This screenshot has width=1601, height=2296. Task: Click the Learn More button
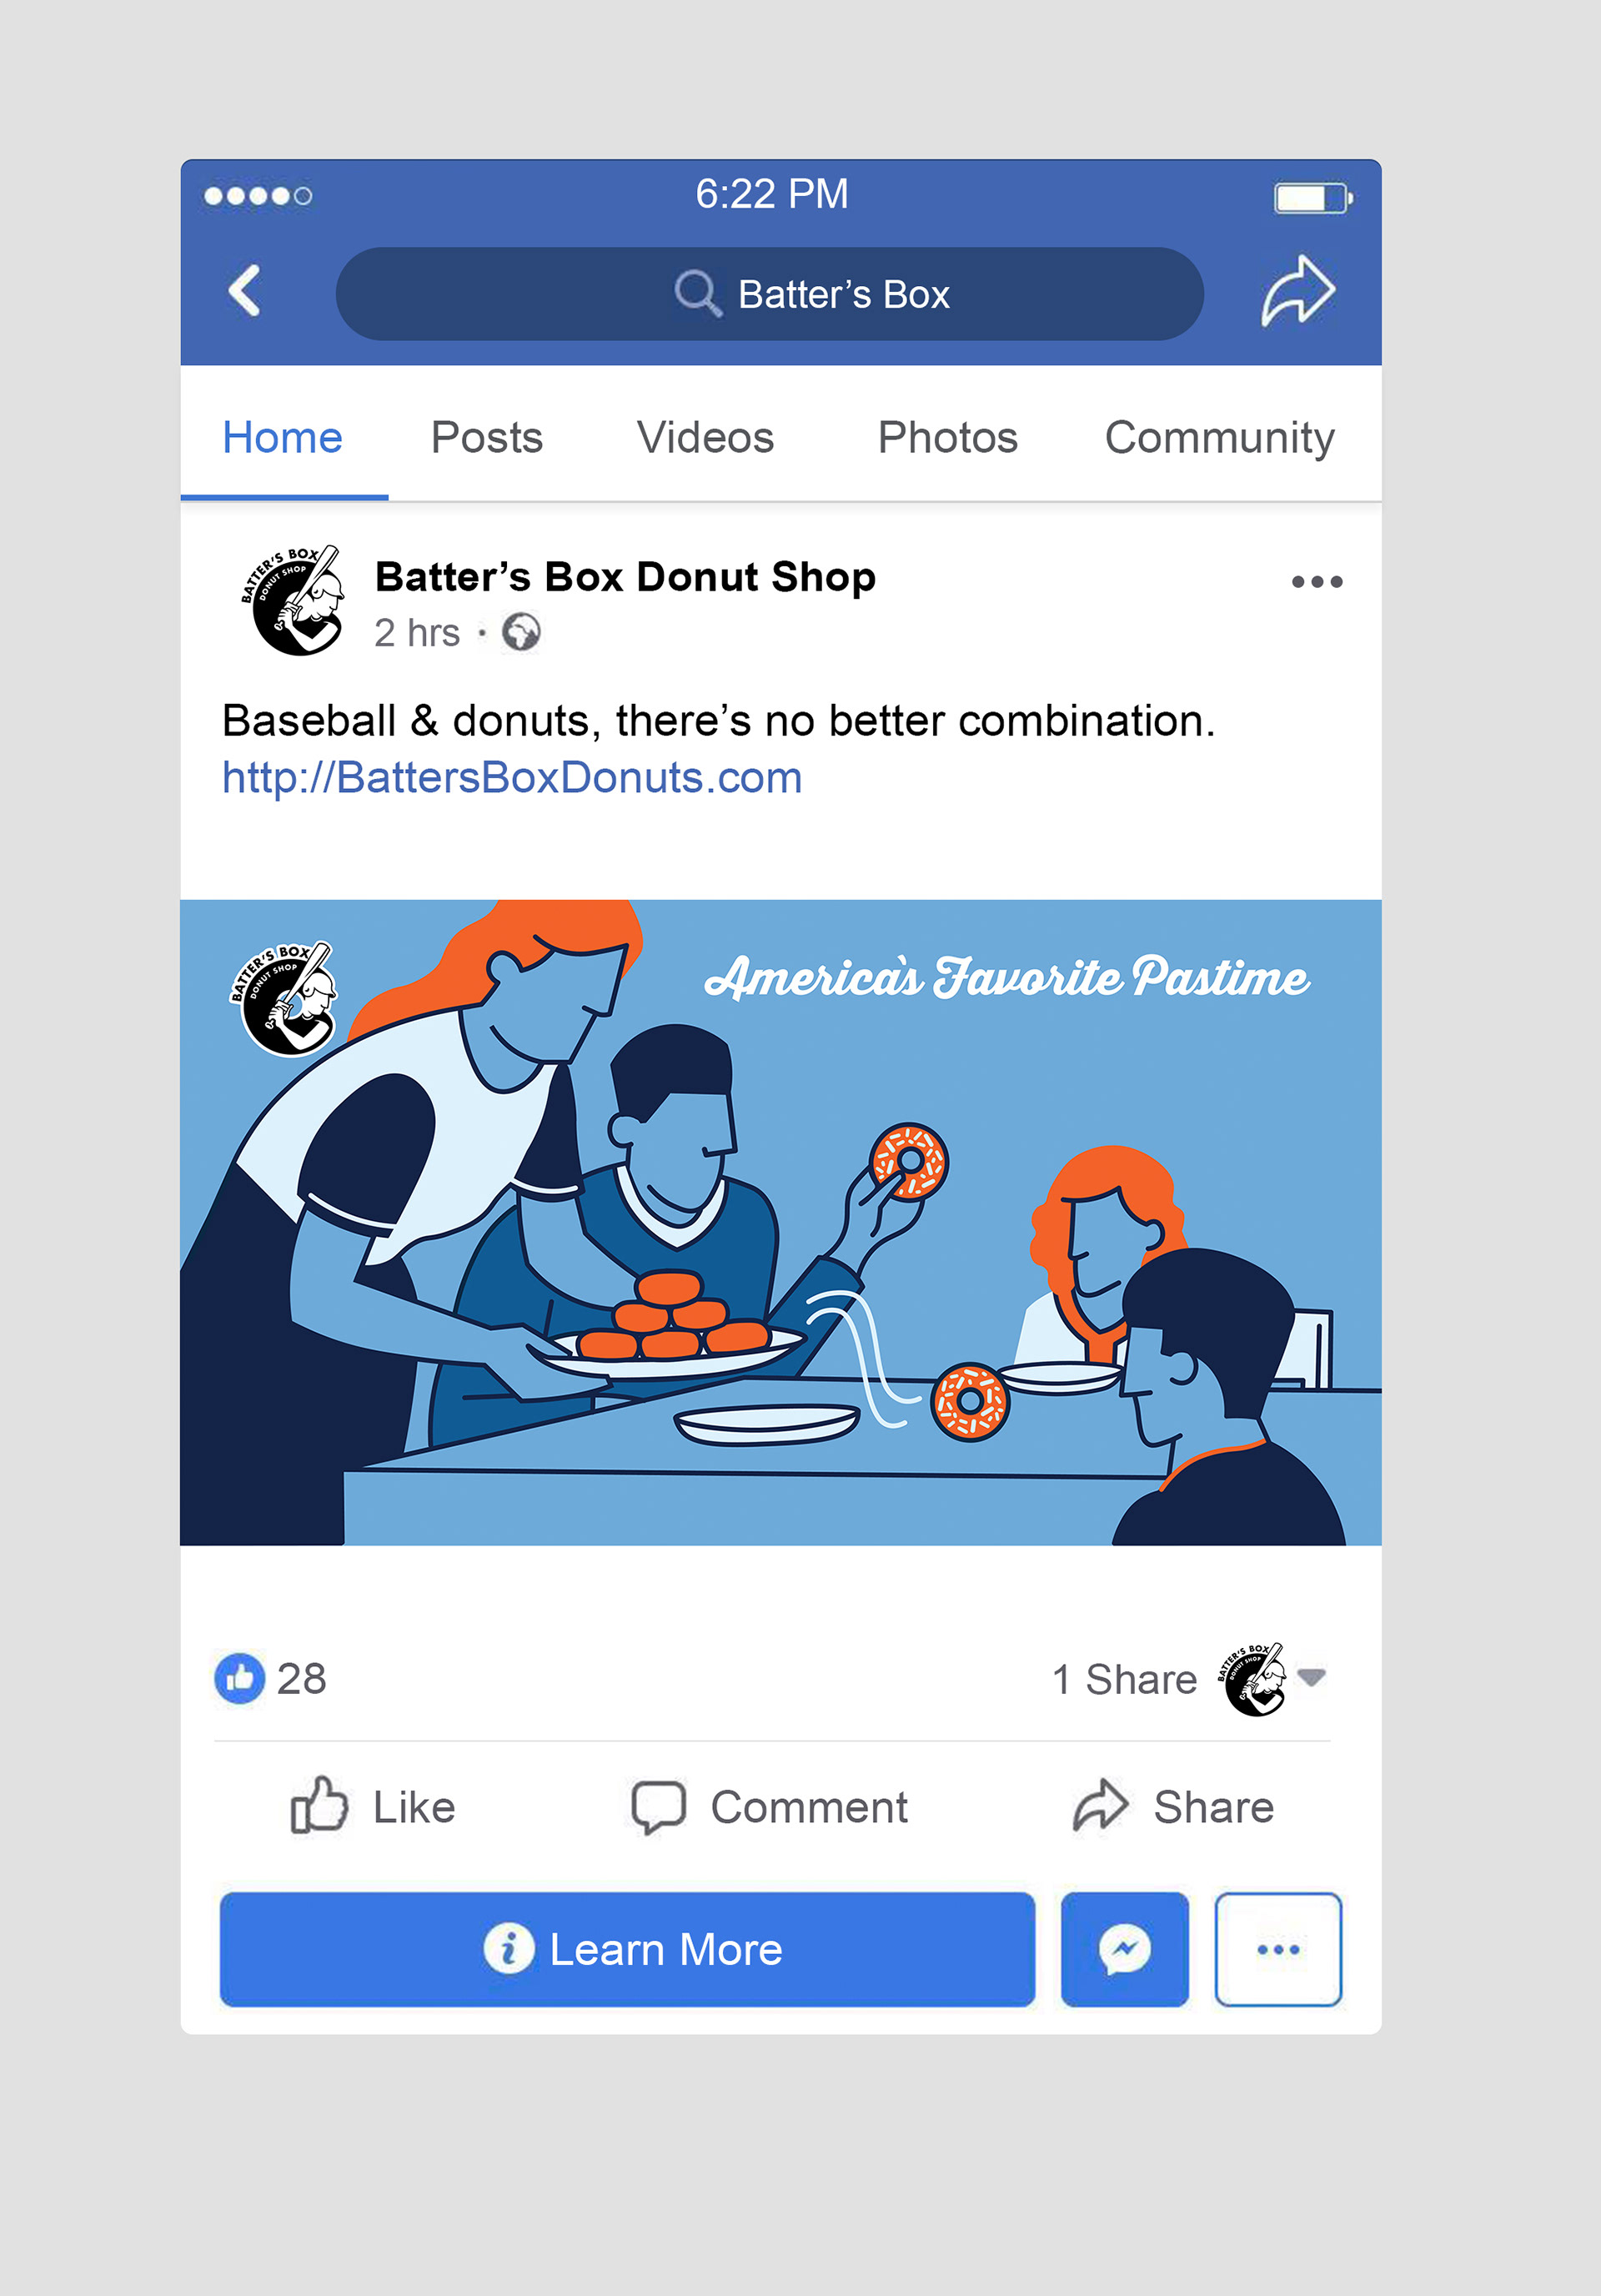tap(627, 1949)
